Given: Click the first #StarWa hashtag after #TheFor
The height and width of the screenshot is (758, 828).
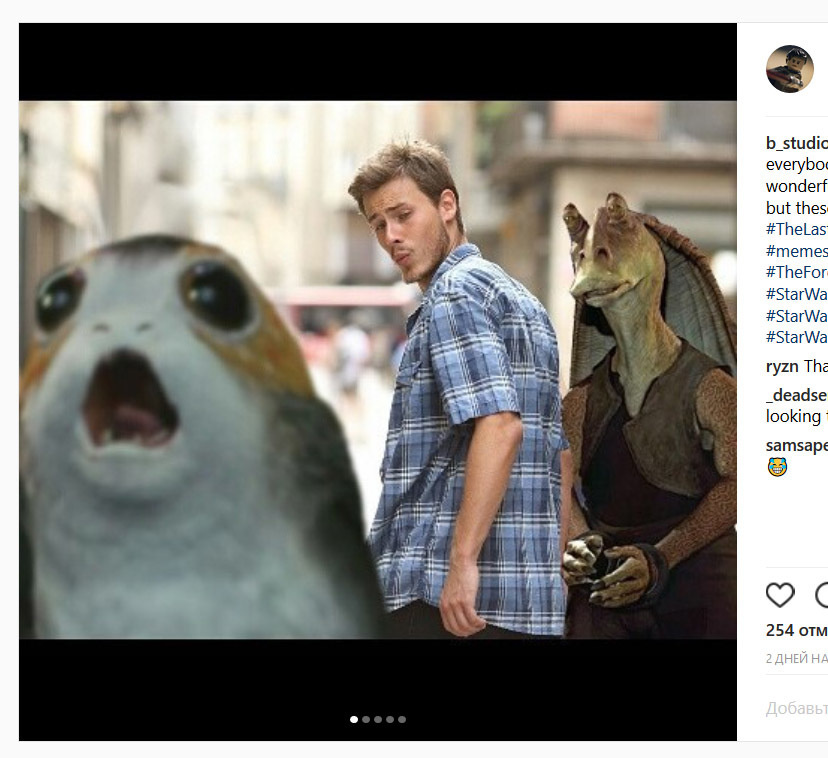Looking at the screenshot, I should click(797, 294).
